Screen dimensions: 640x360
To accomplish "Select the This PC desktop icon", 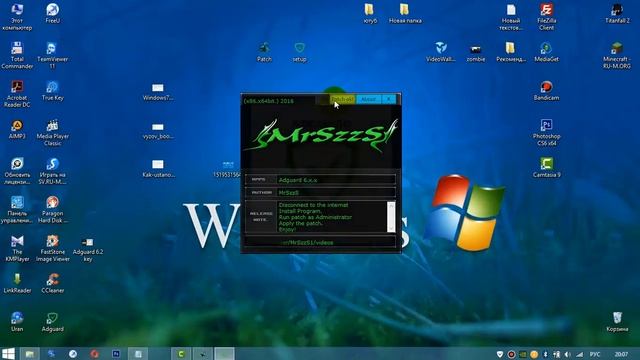I will [17, 17].
